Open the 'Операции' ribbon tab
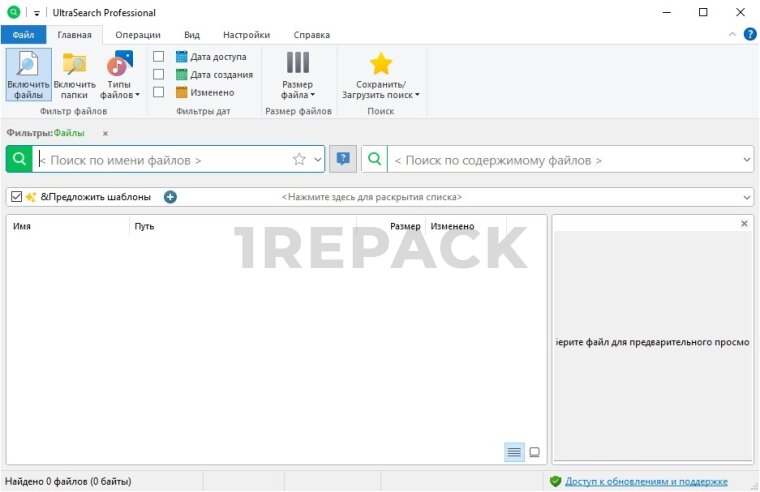The width and height of the screenshot is (760, 492). pyautogui.click(x=138, y=35)
